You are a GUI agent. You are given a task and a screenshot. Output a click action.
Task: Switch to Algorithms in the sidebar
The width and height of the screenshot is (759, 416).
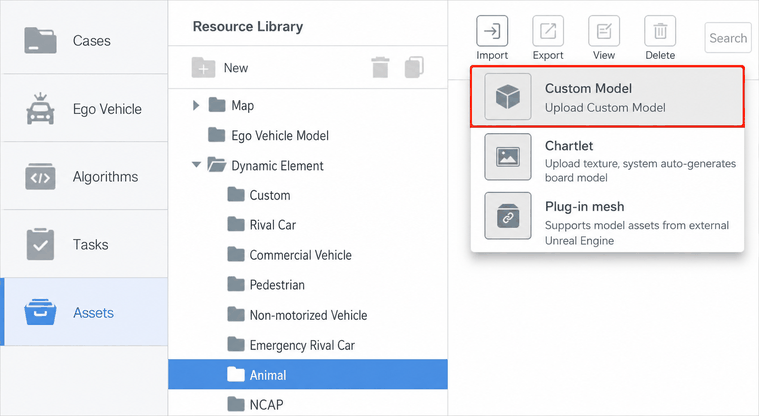[84, 176]
